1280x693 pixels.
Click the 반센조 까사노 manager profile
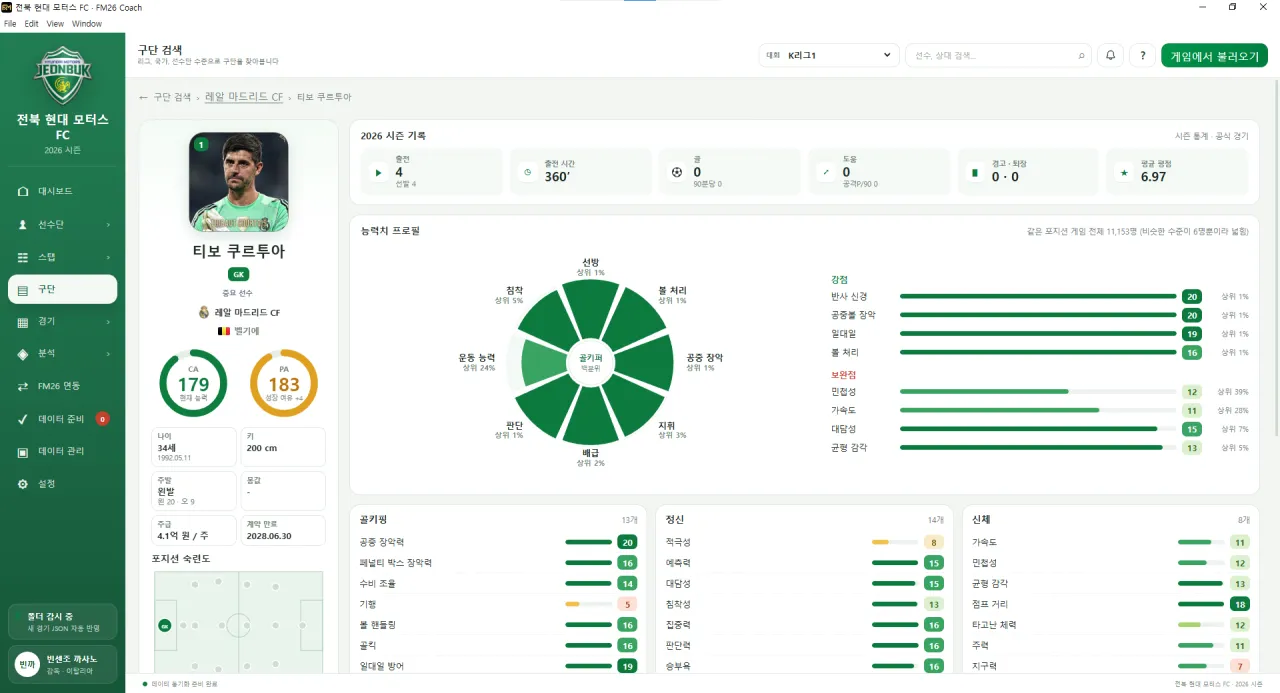point(62,664)
